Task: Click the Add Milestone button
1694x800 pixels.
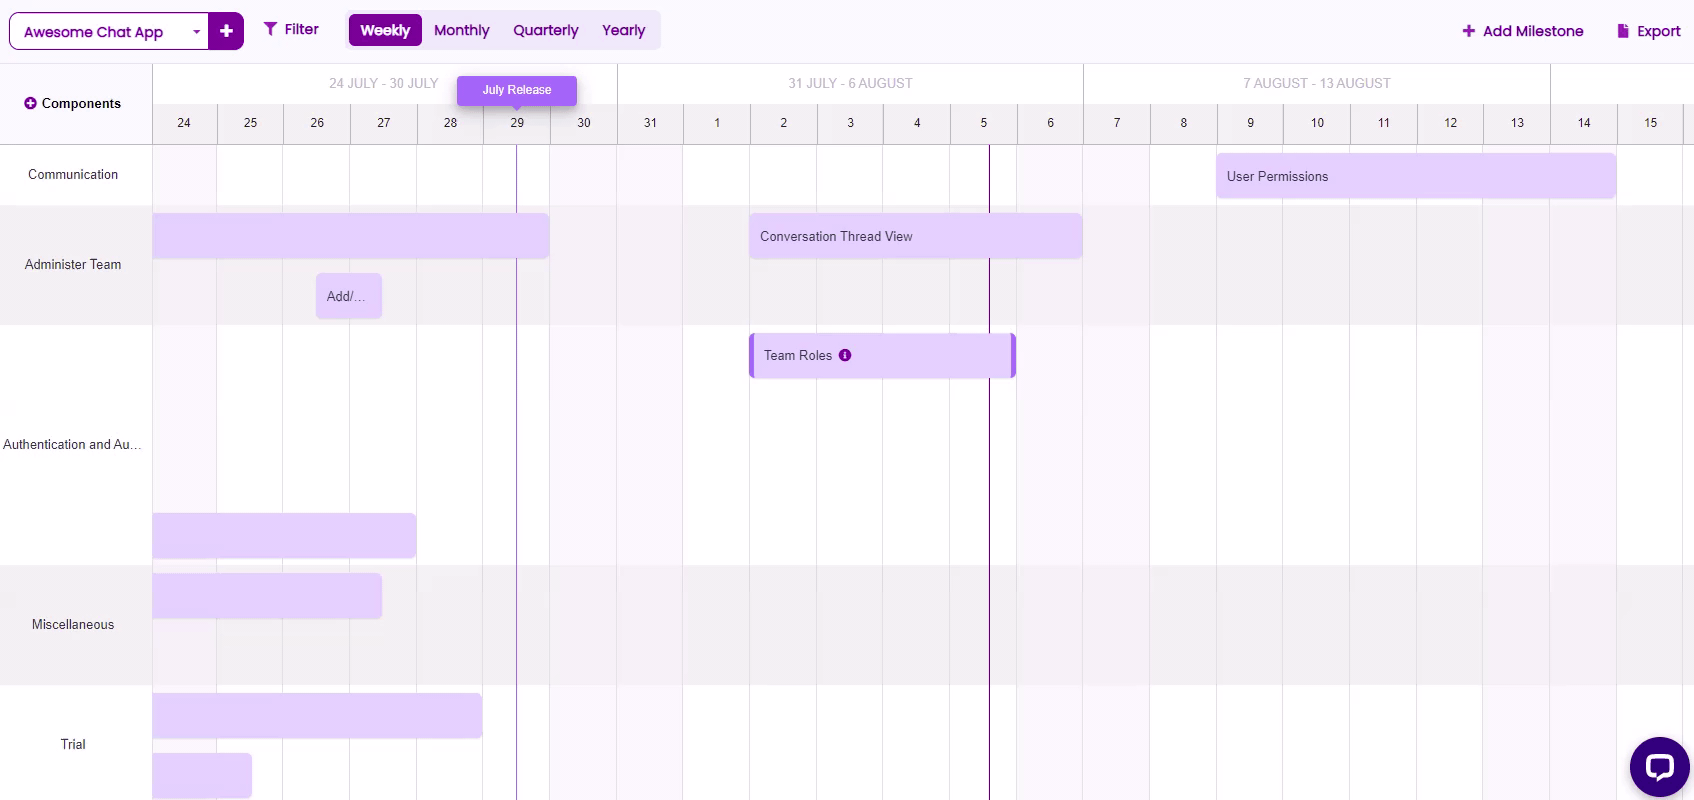Action: point(1523,31)
